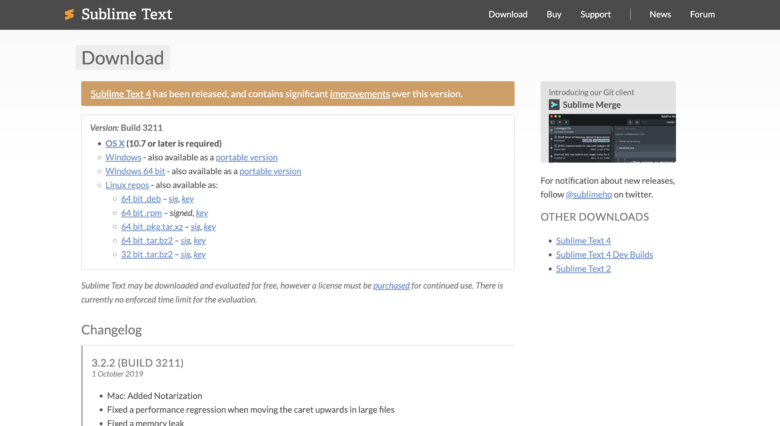Open key for 32 bit .tar.bz2
This screenshot has height=426, width=780.
coord(199,254)
